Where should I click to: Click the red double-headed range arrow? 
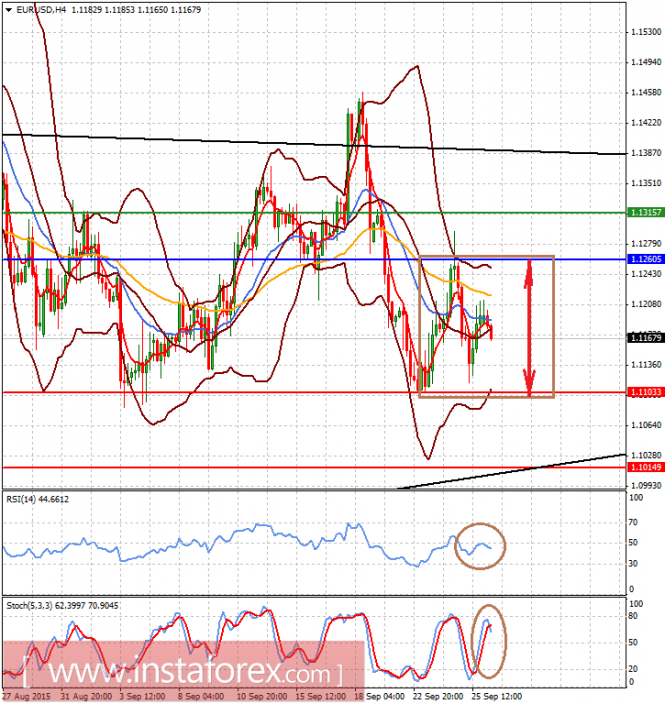pos(529,328)
